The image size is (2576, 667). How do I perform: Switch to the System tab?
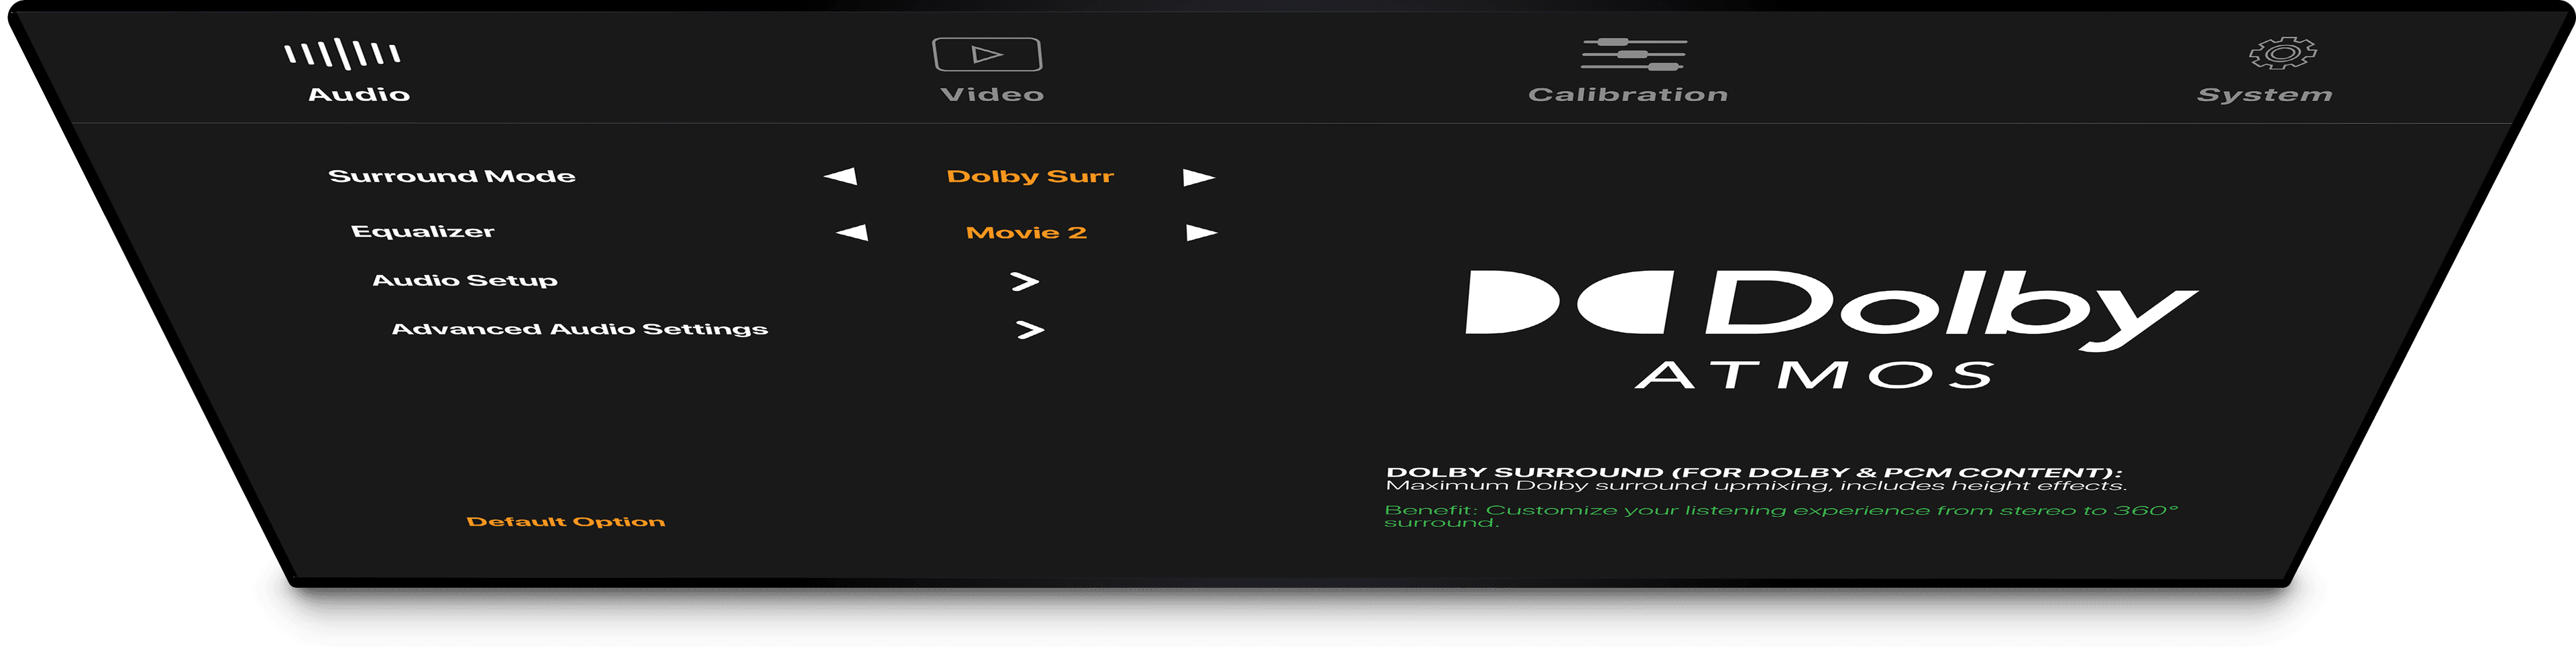coord(2265,94)
